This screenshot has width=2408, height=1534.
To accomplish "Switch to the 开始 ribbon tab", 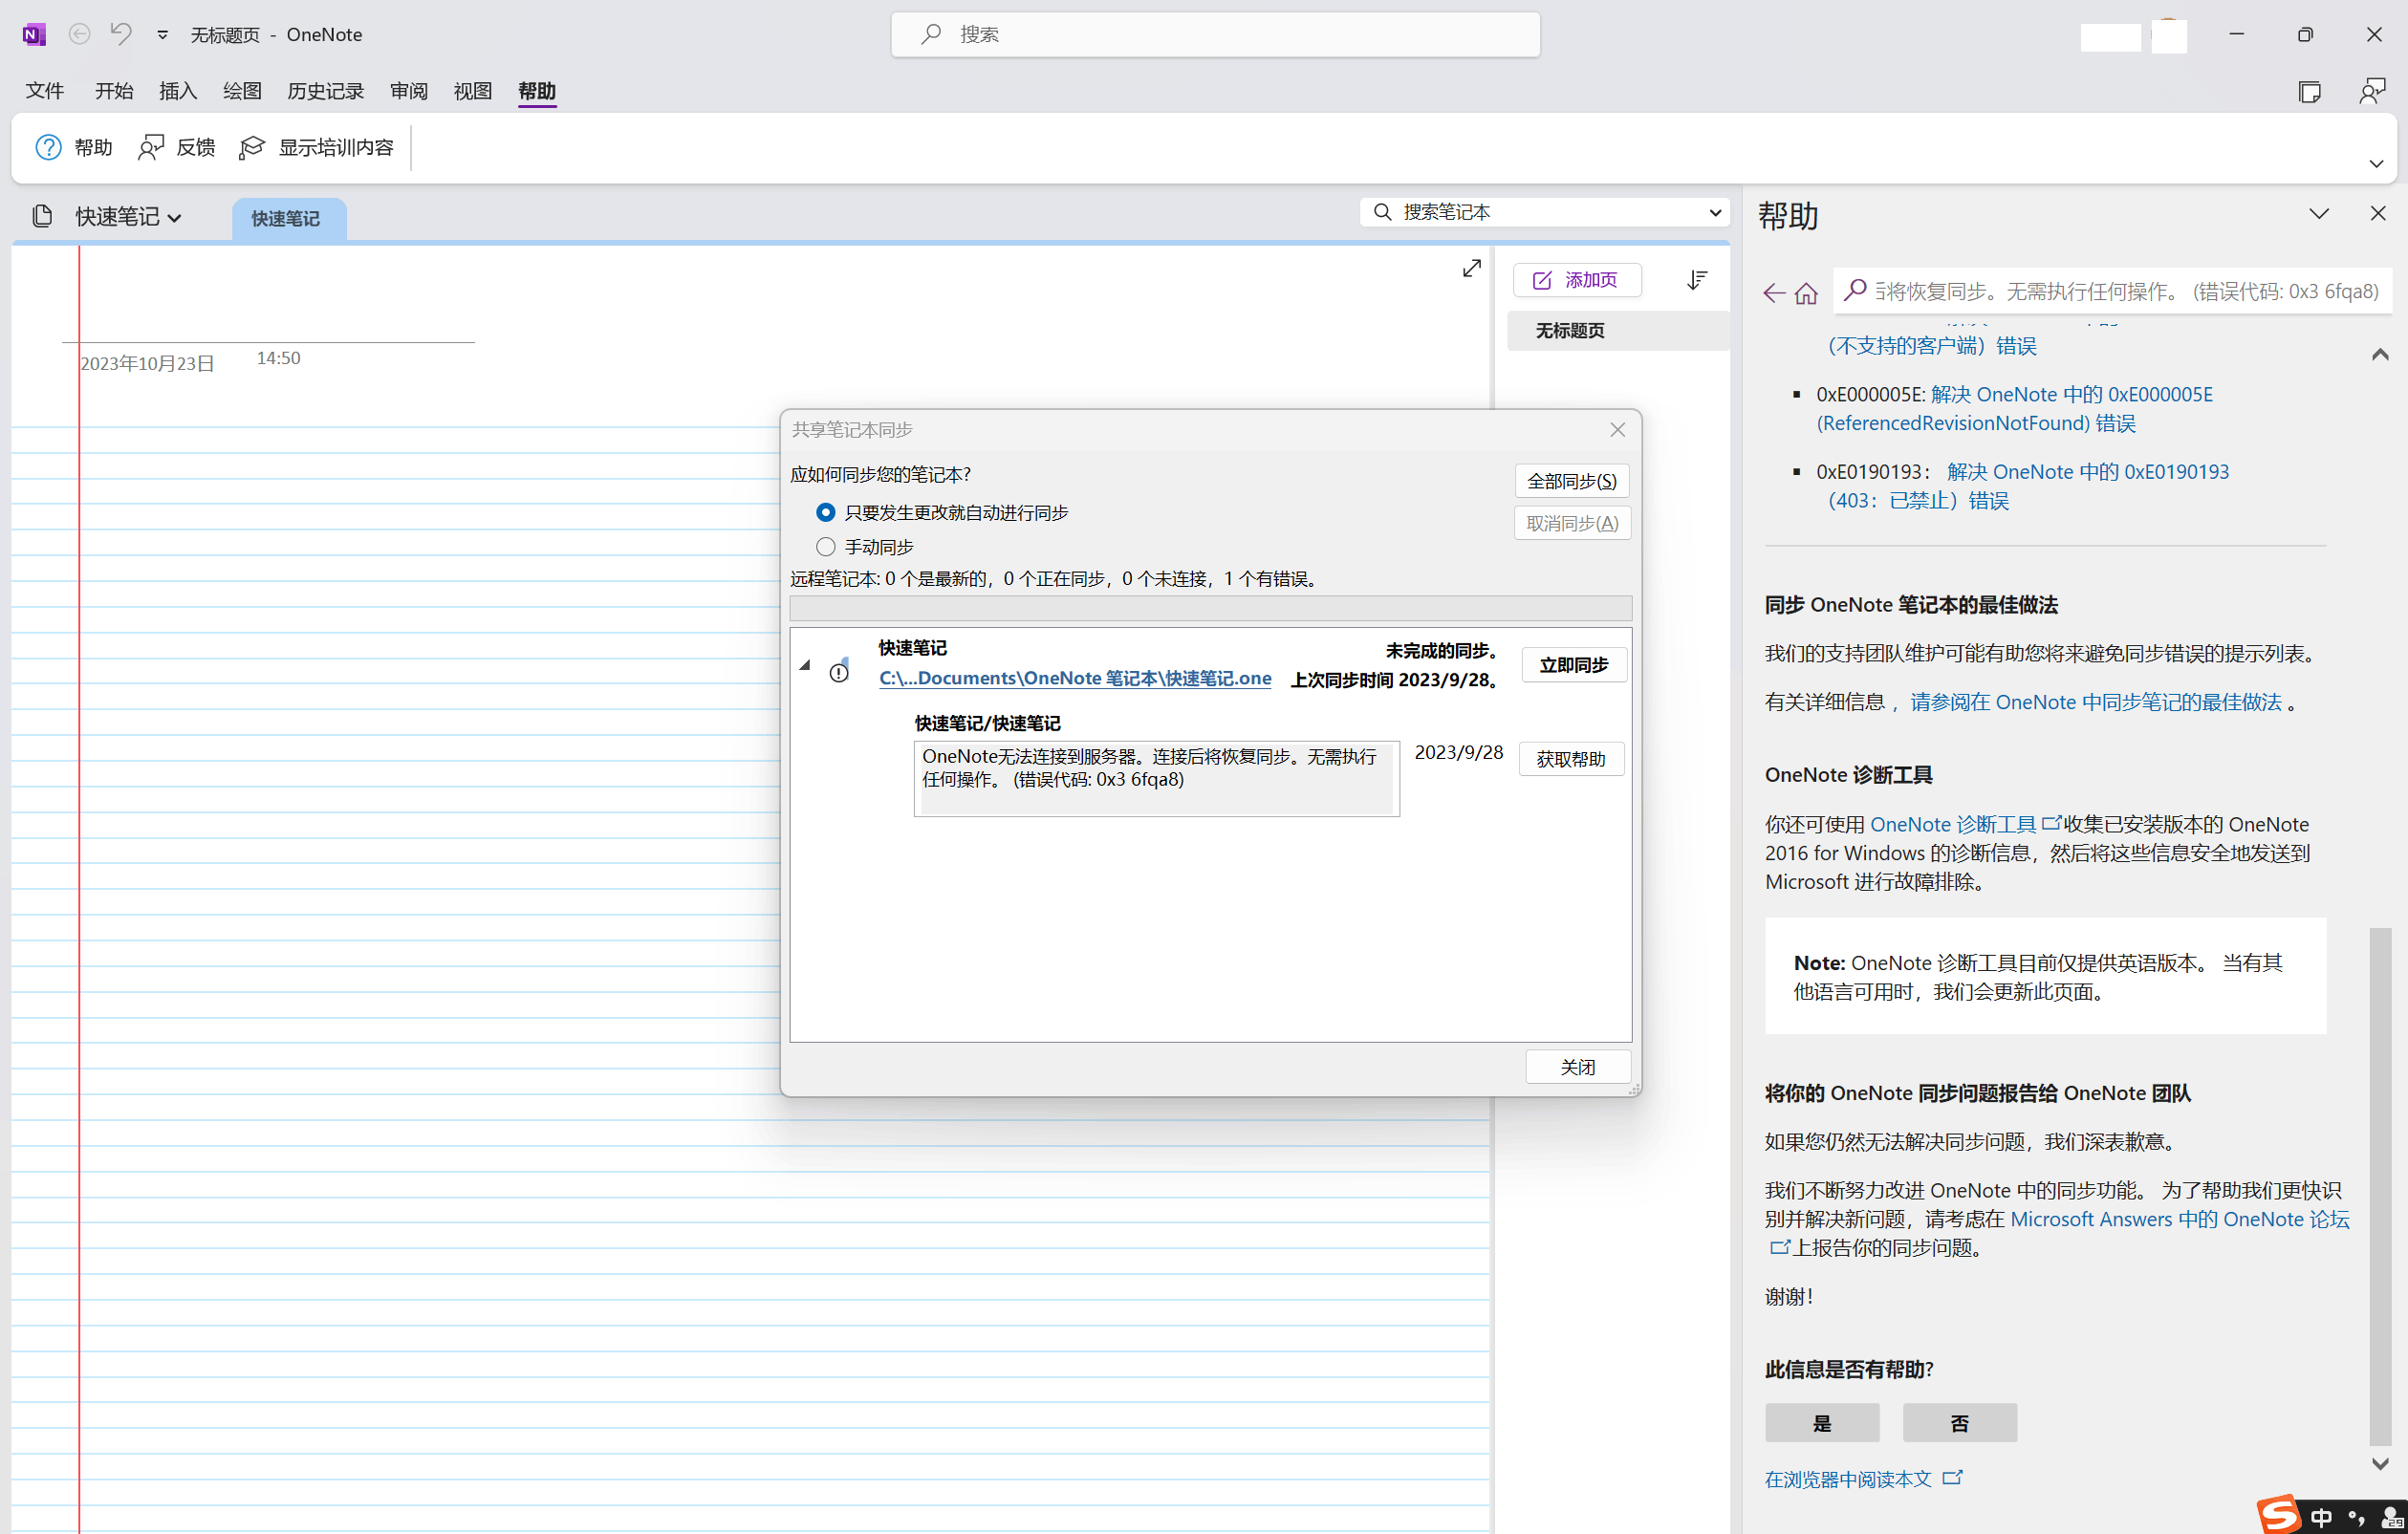I will [x=114, y=91].
